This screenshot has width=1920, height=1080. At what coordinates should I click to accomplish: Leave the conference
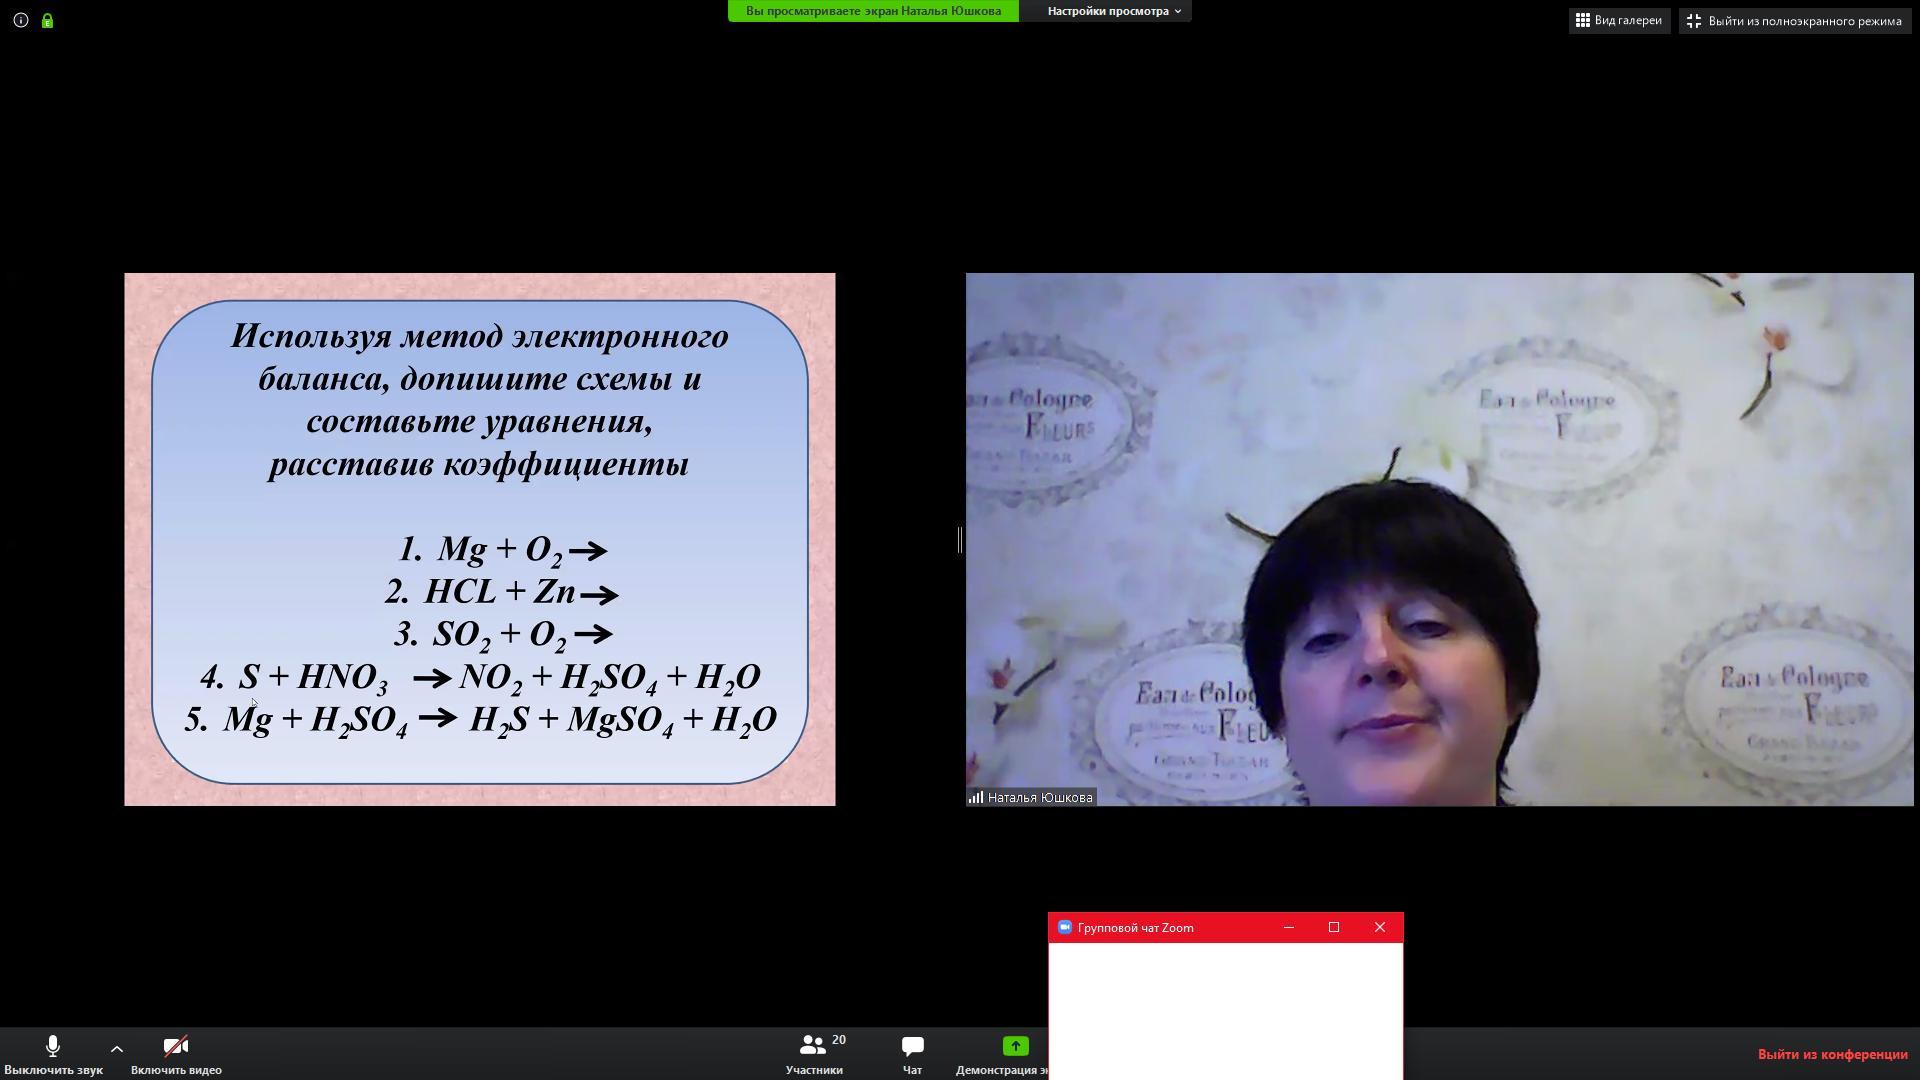point(1832,1054)
